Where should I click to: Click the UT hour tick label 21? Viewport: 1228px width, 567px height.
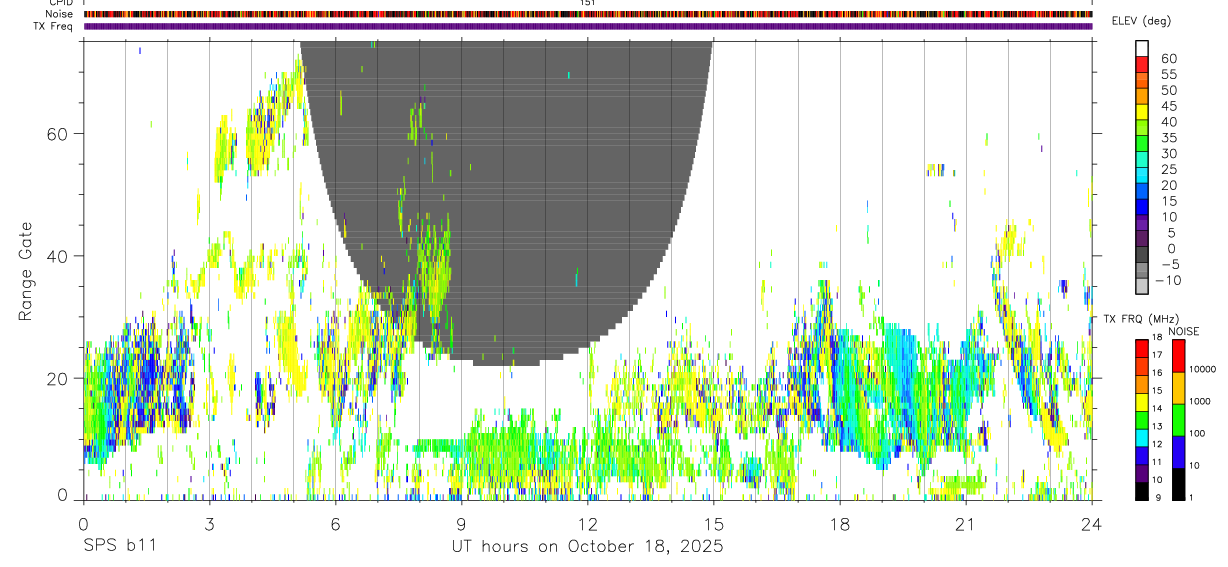click(x=965, y=522)
